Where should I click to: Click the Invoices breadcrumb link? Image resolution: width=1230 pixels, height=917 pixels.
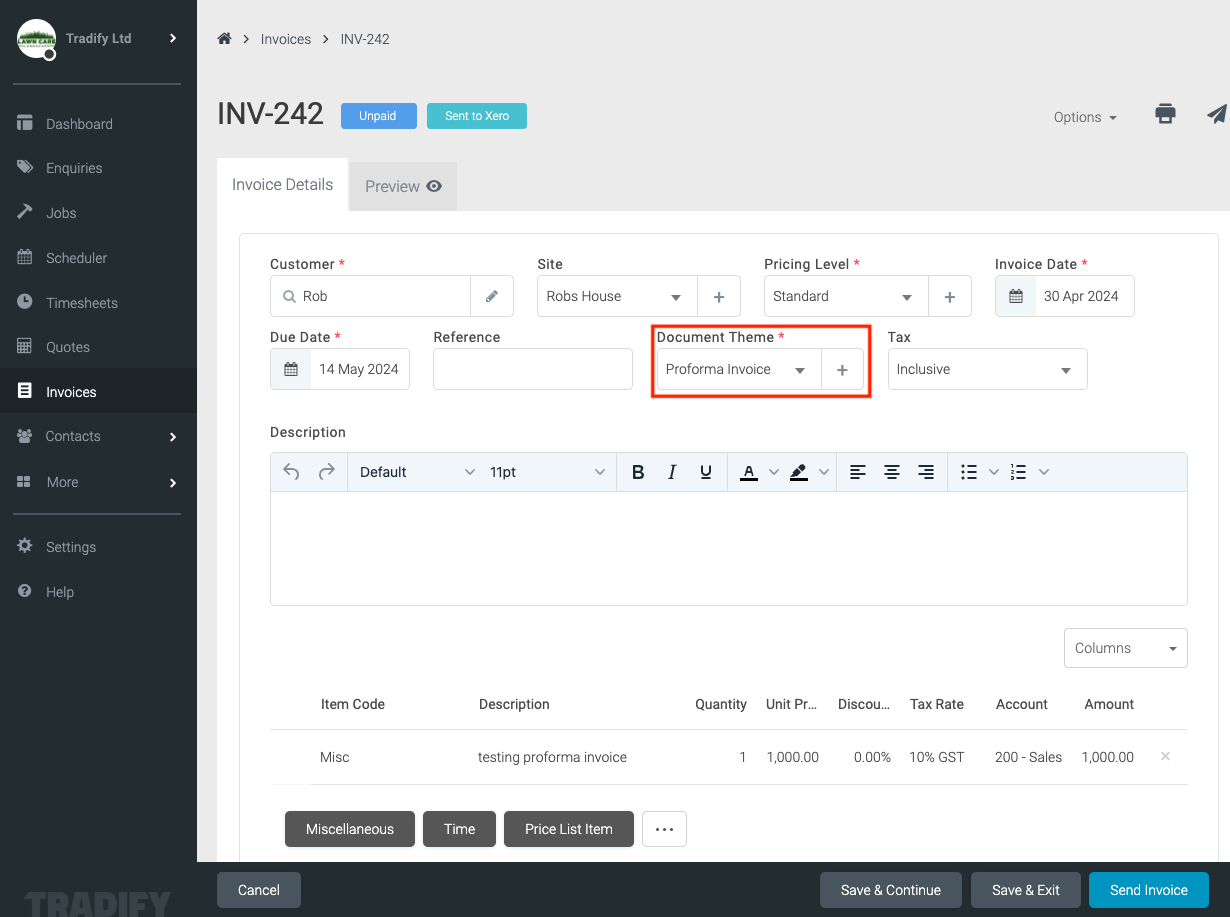[x=286, y=39]
